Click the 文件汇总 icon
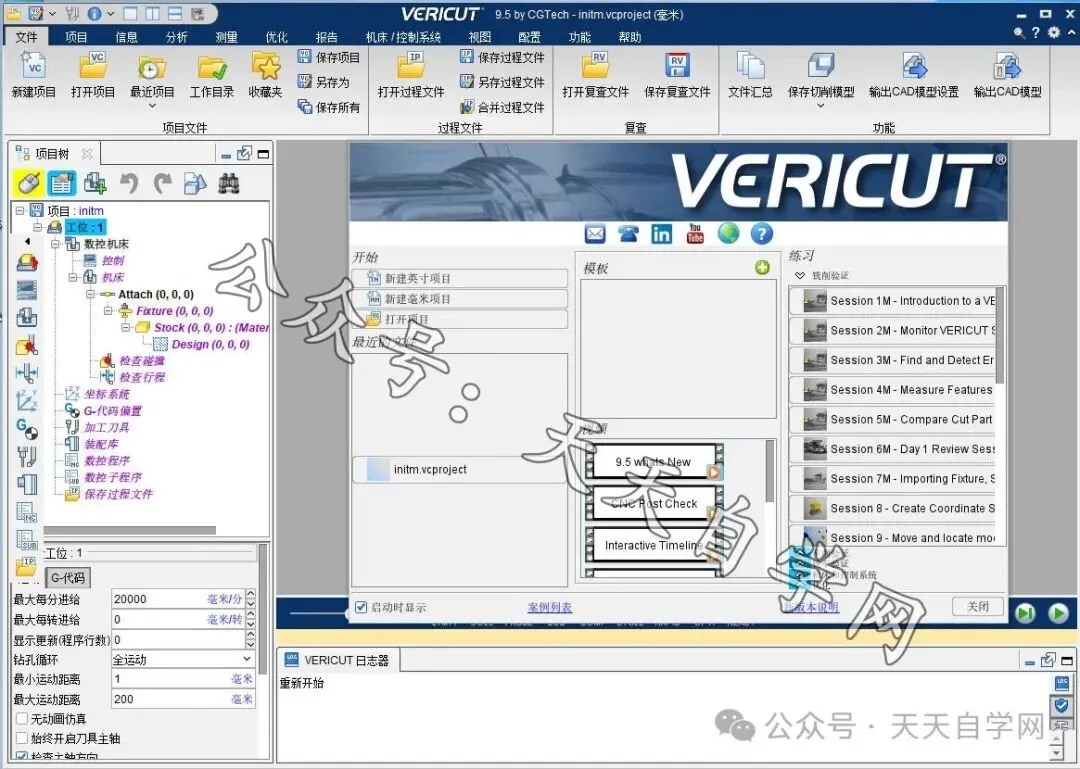Image resolution: width=1080 pixels, height=769 pixels. click(750, 66)
